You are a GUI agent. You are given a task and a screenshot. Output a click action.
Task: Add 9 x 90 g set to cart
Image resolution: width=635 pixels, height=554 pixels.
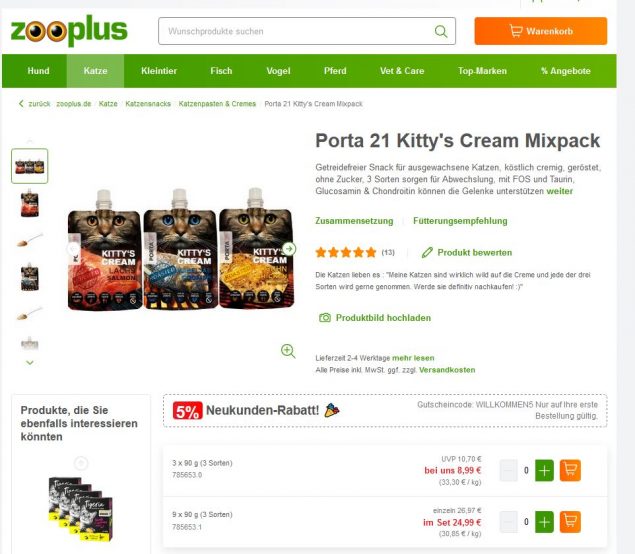click(570, 522)
